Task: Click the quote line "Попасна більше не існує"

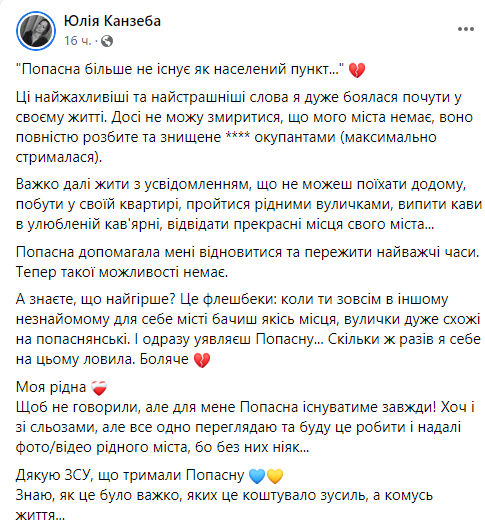Action: 180,69
